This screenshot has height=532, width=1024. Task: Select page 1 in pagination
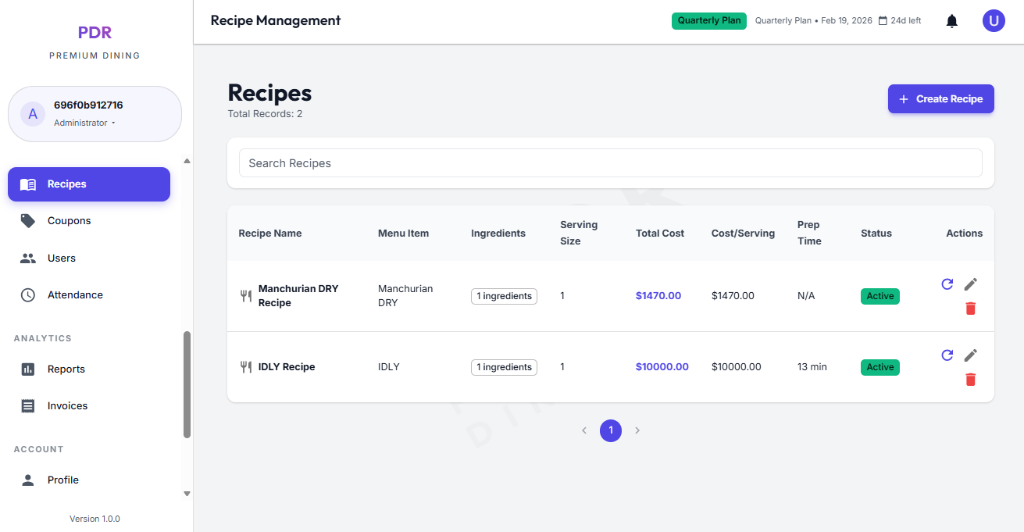(610, 430)
